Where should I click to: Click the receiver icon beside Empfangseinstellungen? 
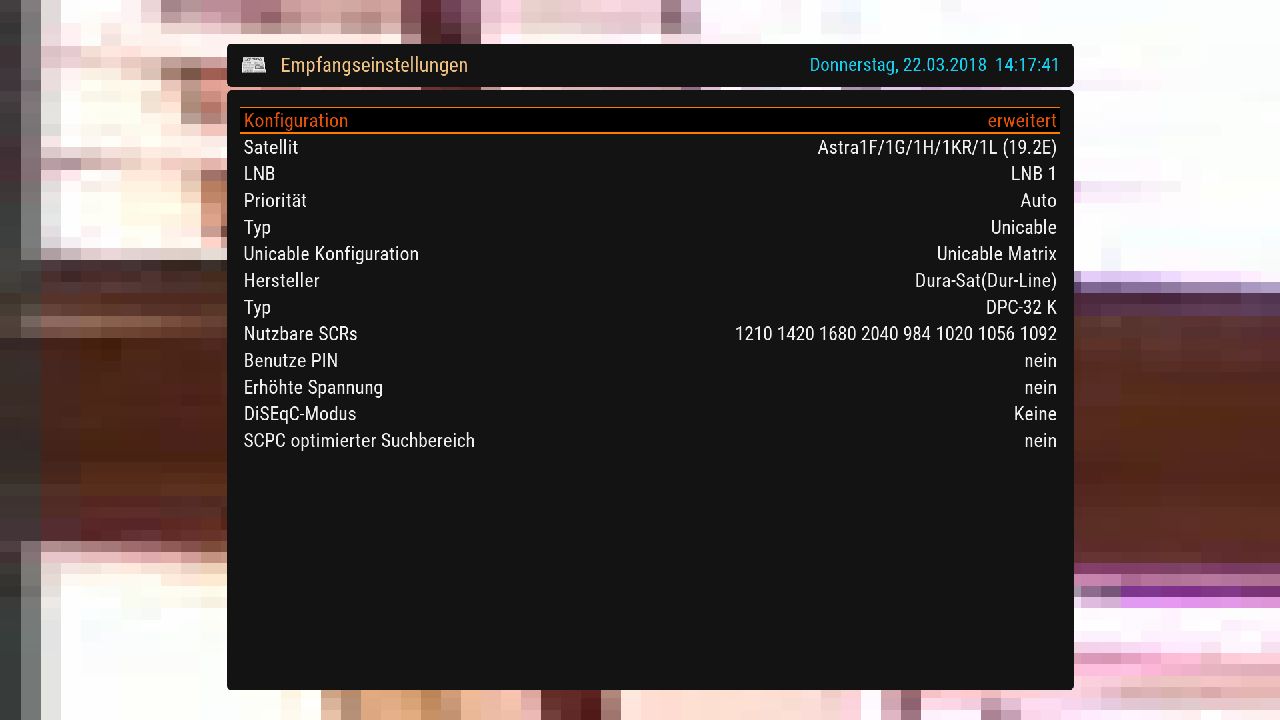tap(254, 65)
